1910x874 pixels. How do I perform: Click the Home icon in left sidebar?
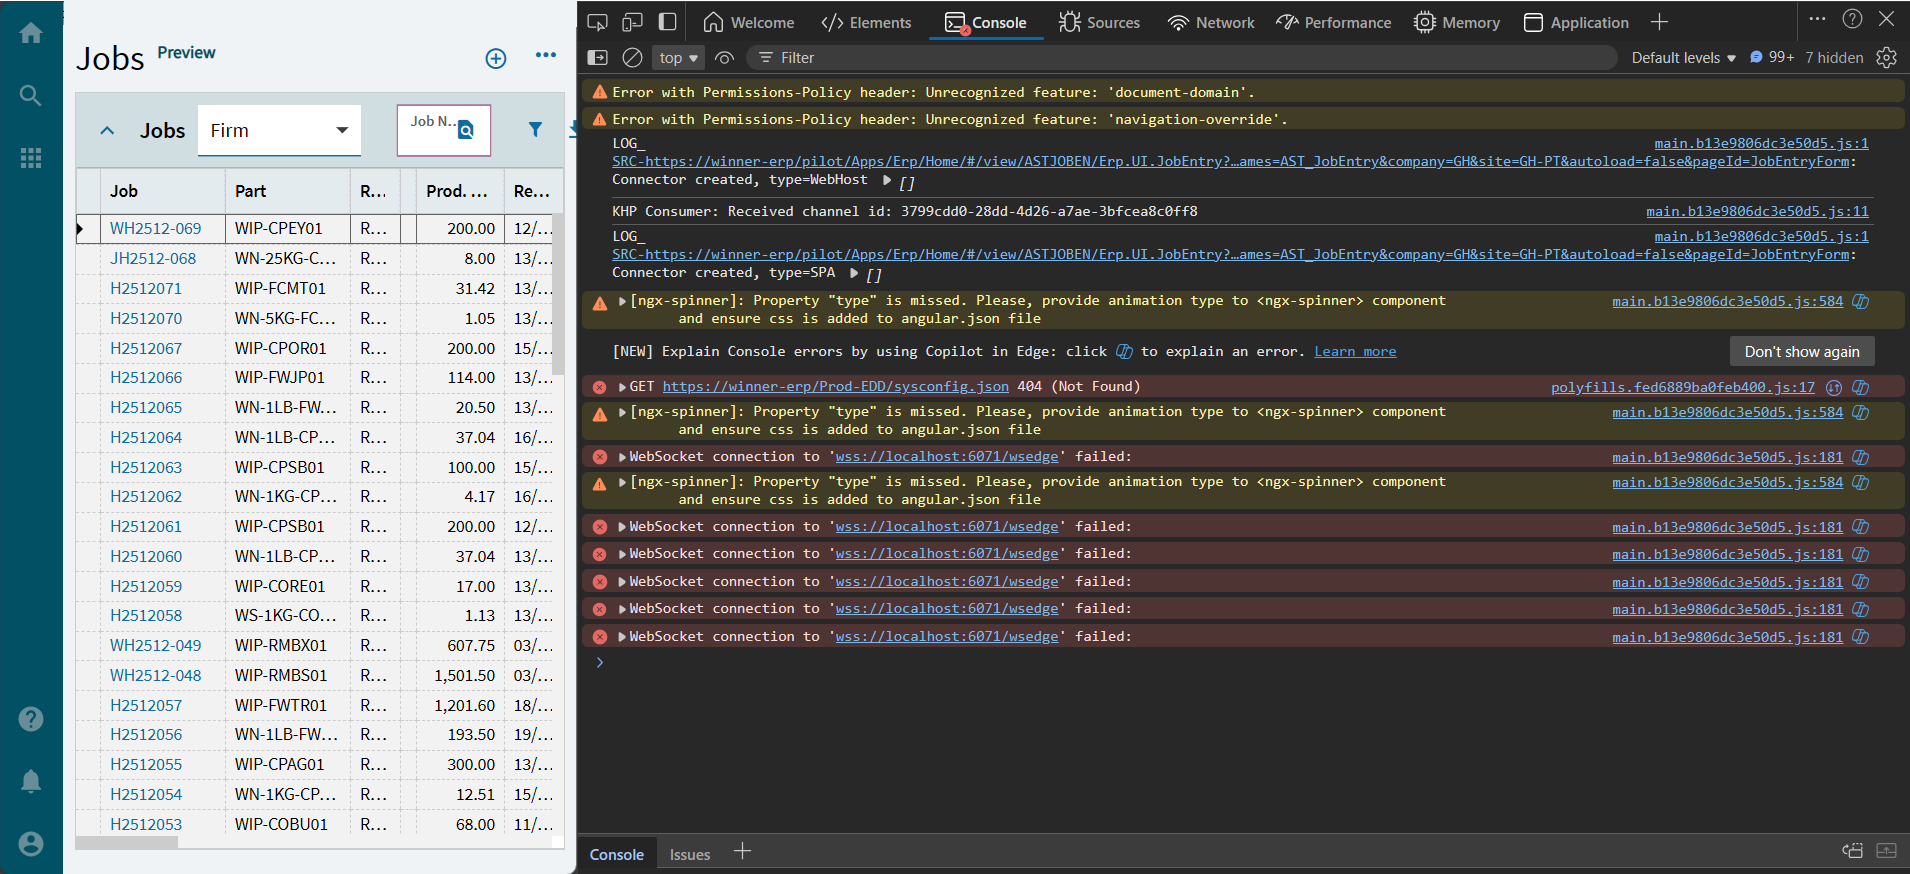(31, 33)
